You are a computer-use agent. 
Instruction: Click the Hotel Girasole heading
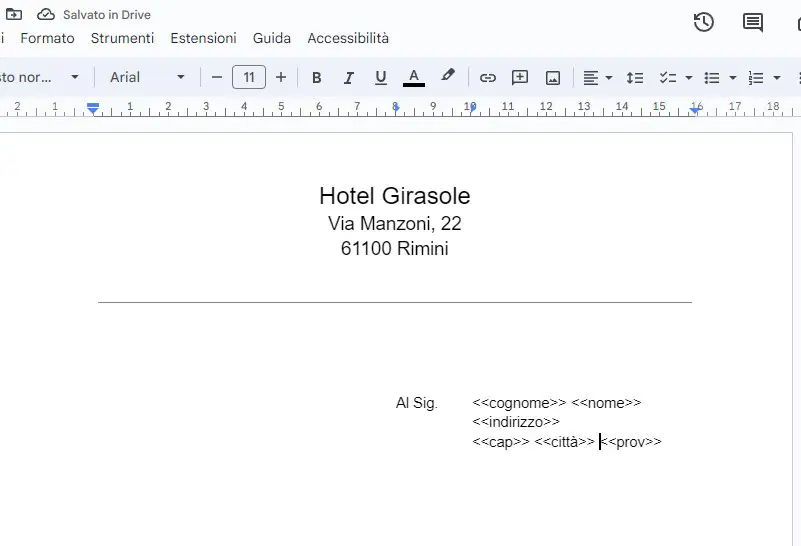tap(394, 196)
